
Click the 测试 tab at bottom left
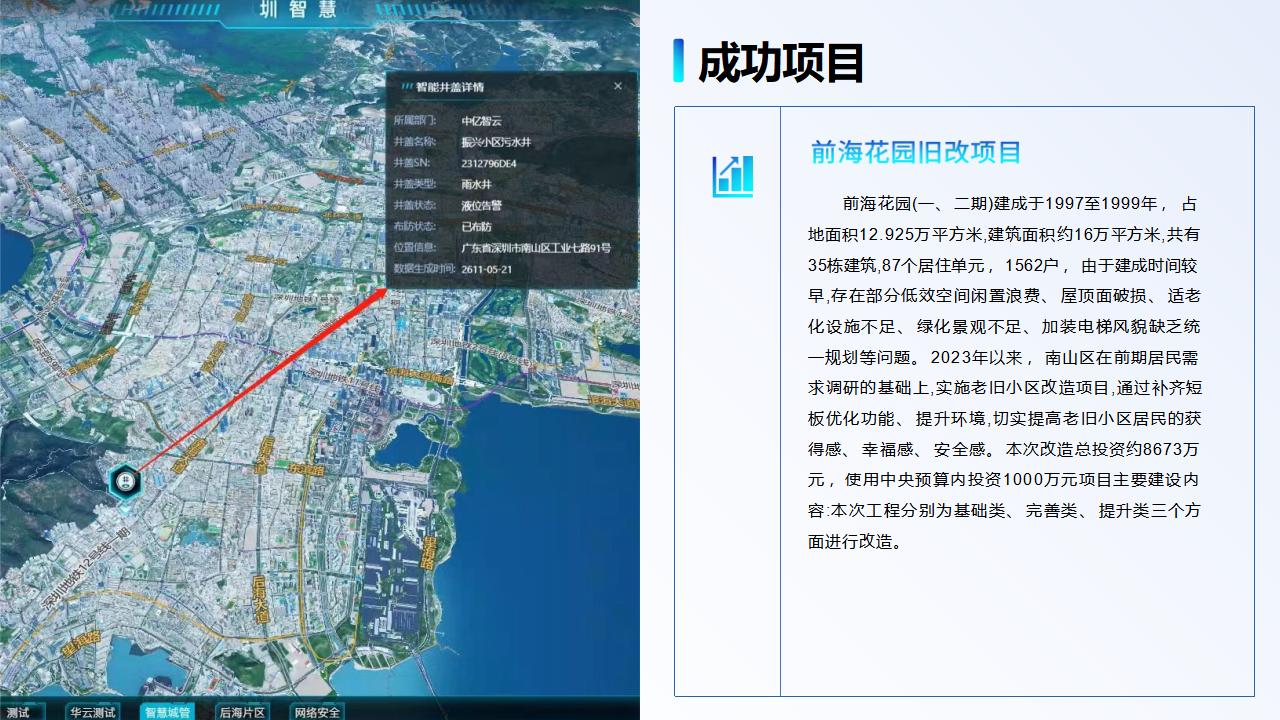(x=18, y=712)
